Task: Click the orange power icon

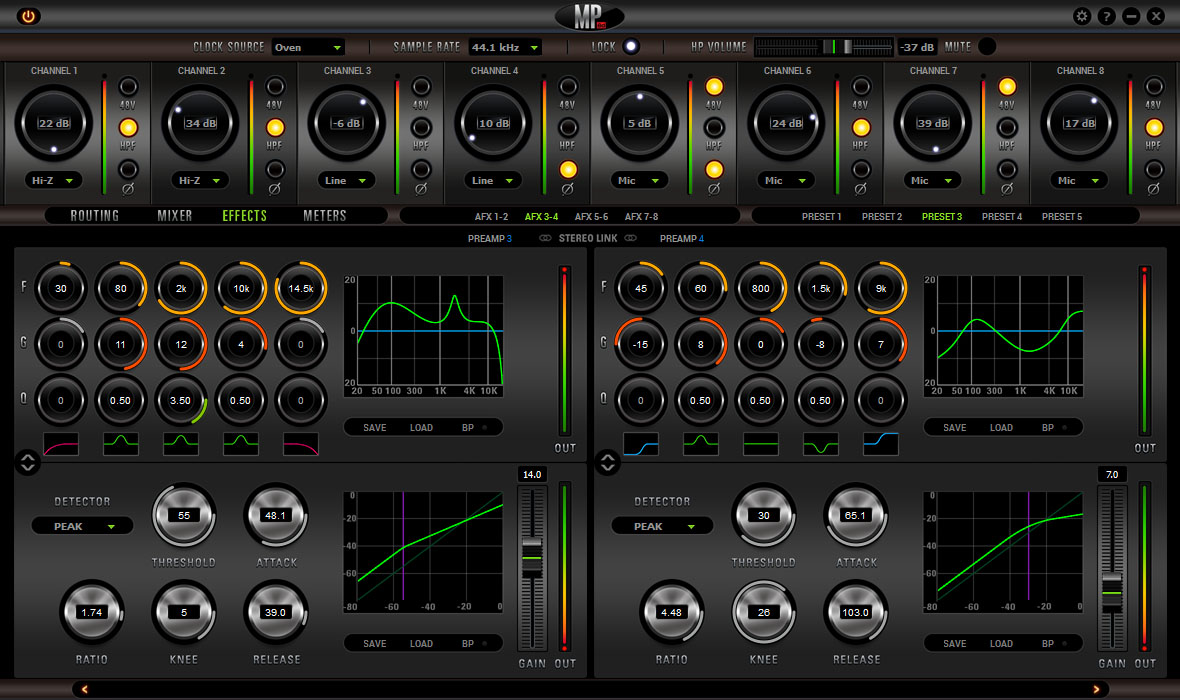Action: 28,16
